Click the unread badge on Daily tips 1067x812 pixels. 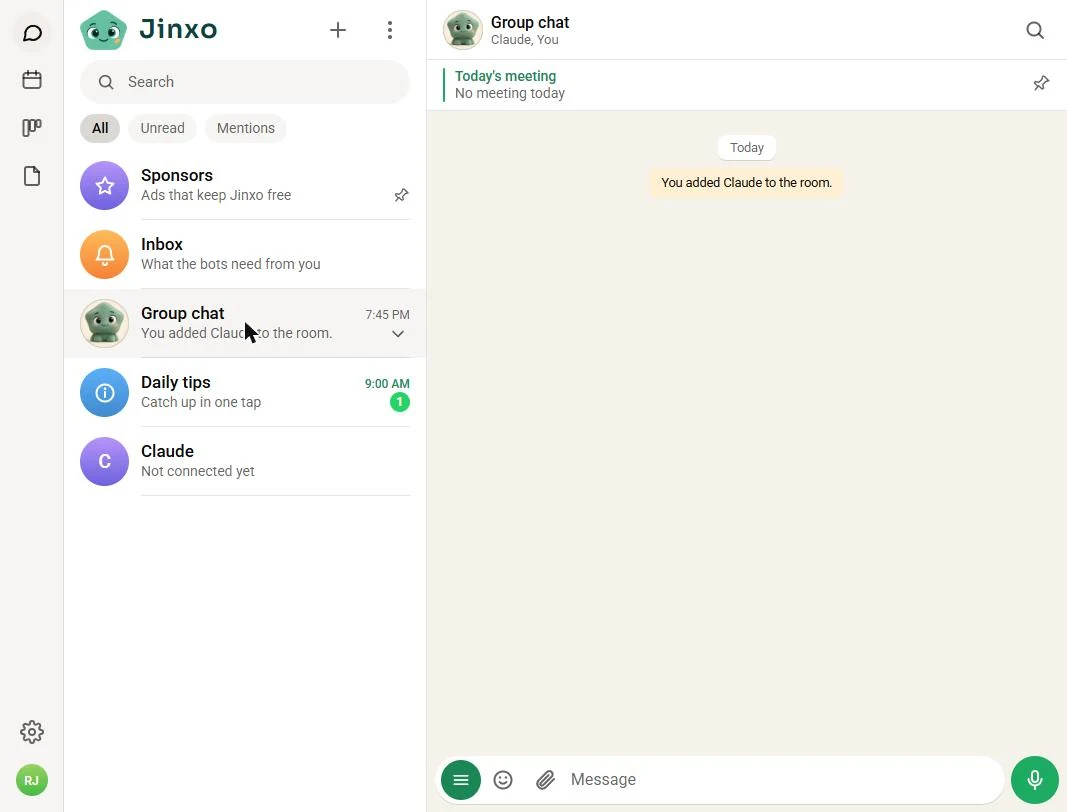pyautogui.click(x=399, y=402)
